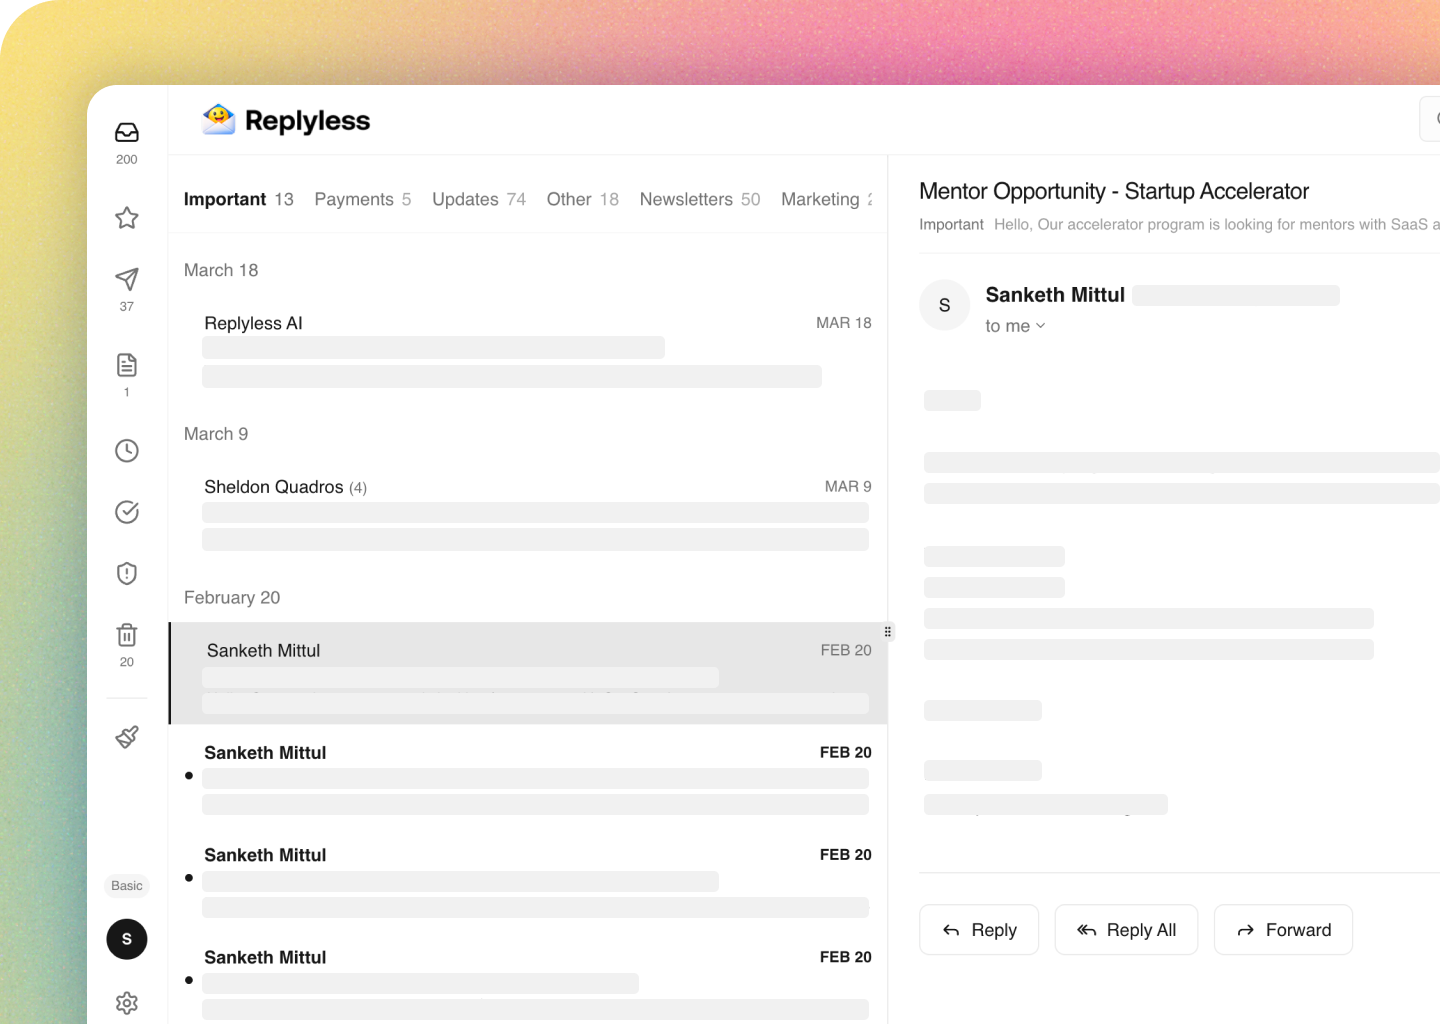Click the Sanketh Mittul sender name in header

pyautogui.click(x=1055, y=295)
